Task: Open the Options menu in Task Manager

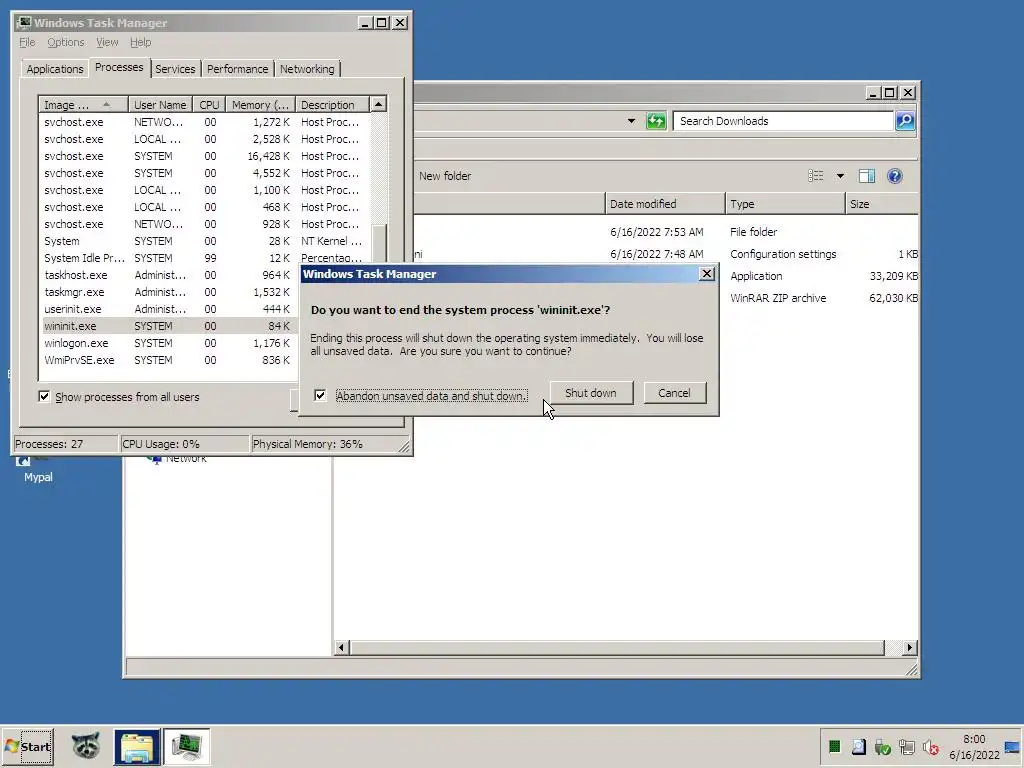Action: pyautogui.click(x=65, y=42)
